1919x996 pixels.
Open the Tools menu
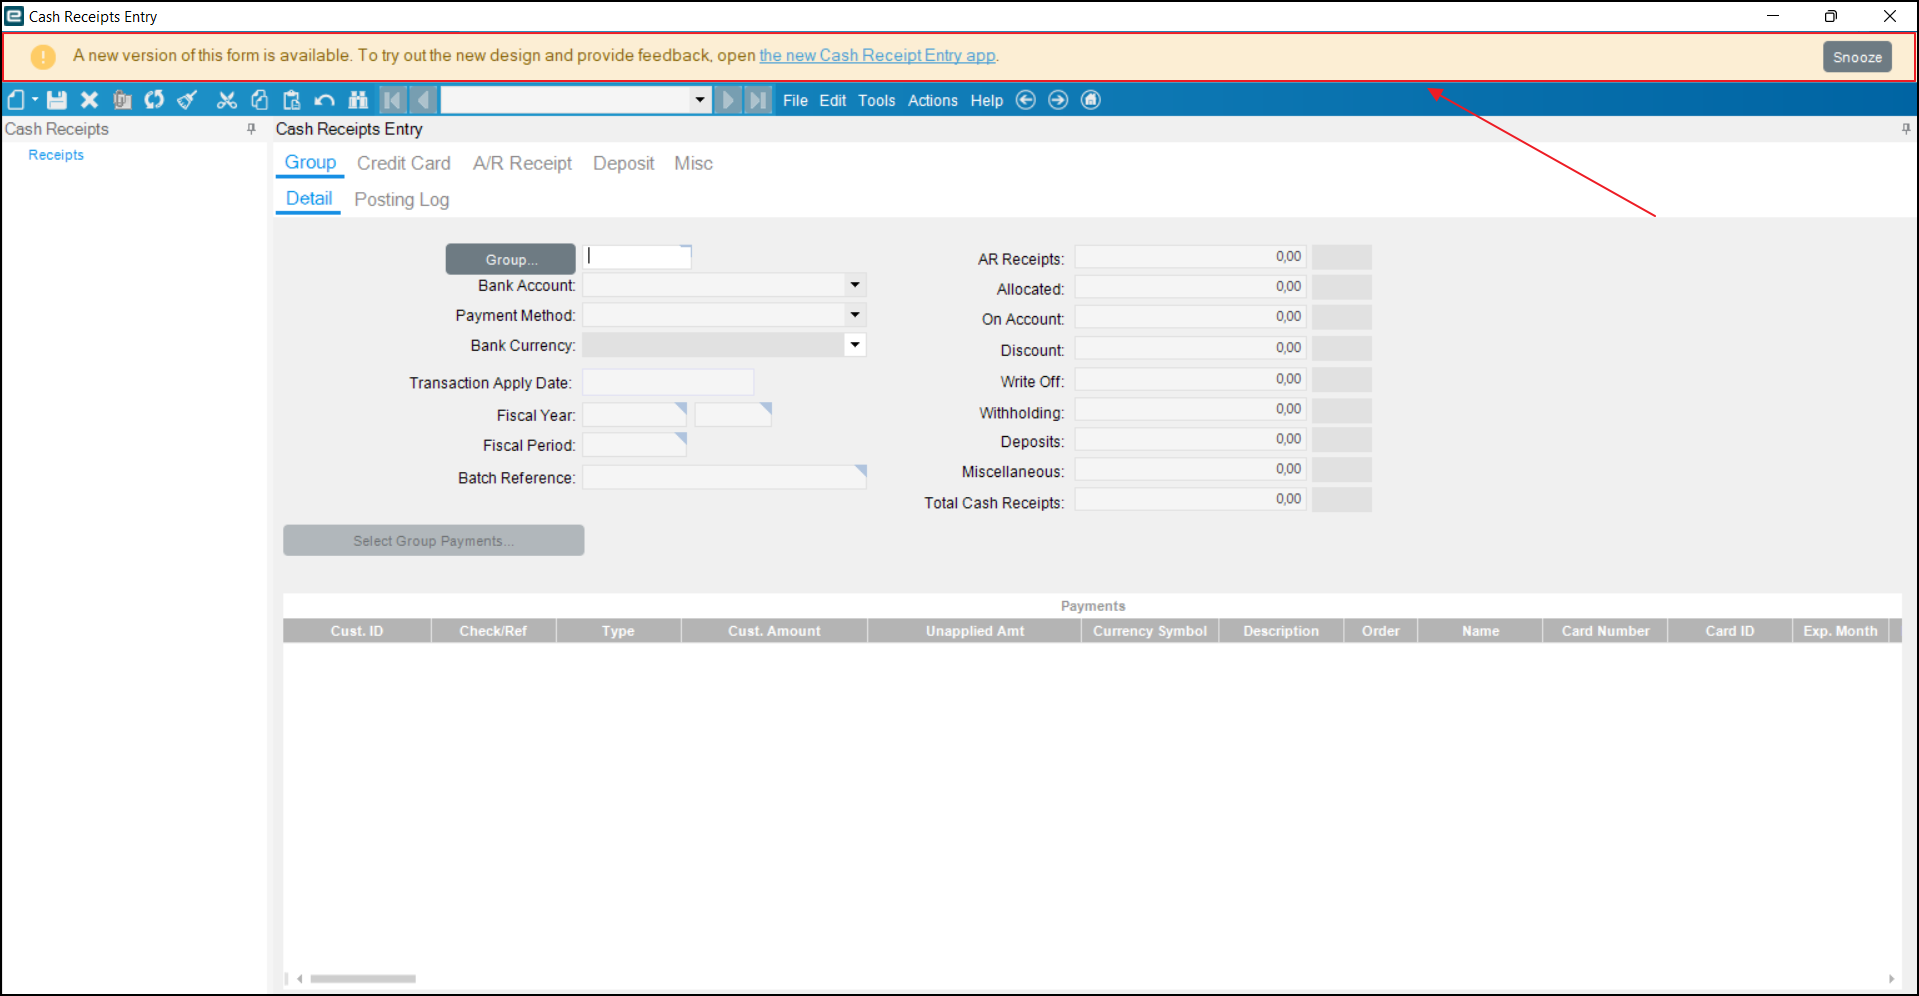(x=876, y=101)
